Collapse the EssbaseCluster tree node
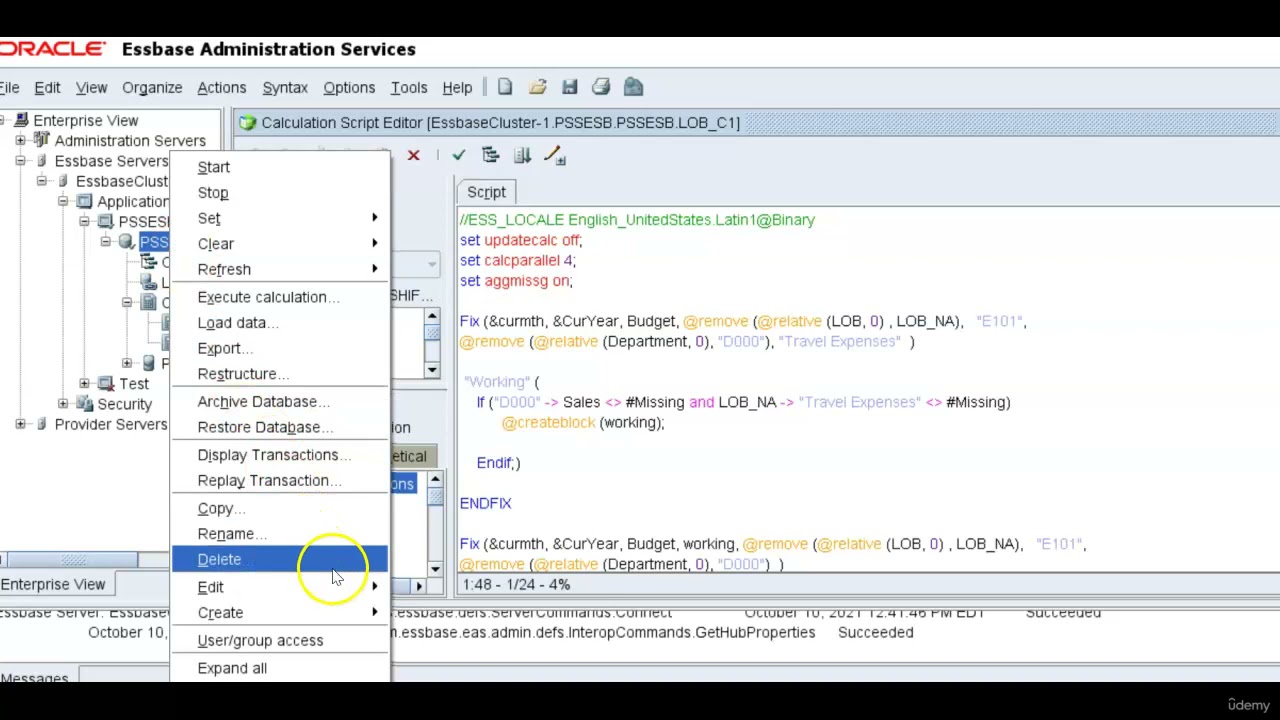Image resolution: width=1280 pixels, height=720 pixels. [41, 181]
